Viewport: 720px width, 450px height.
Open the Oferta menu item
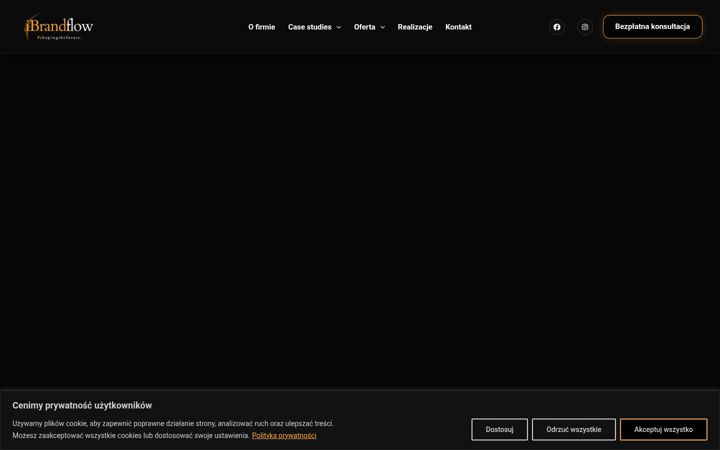[x=365, y=27]
